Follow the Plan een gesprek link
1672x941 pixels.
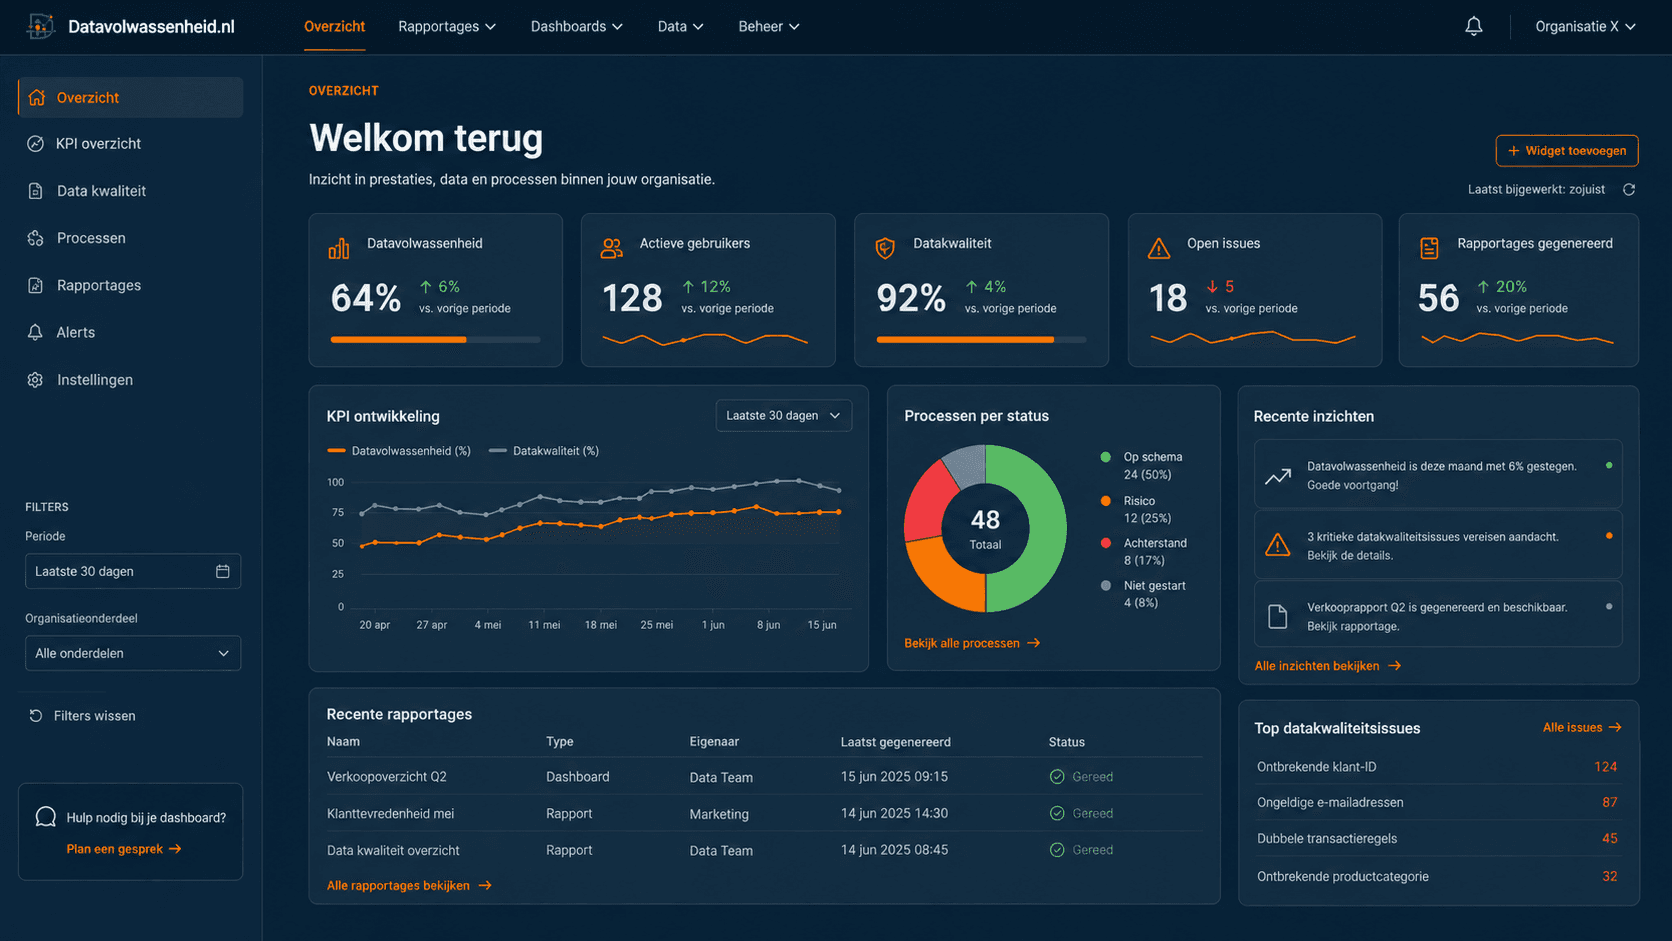pos(124,849)
